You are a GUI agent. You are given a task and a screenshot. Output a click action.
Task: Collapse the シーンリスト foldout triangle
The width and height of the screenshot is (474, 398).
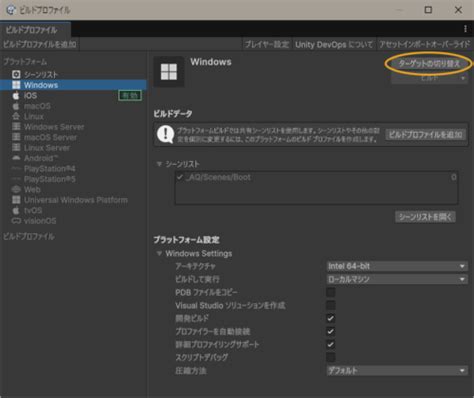click(159, 164)
